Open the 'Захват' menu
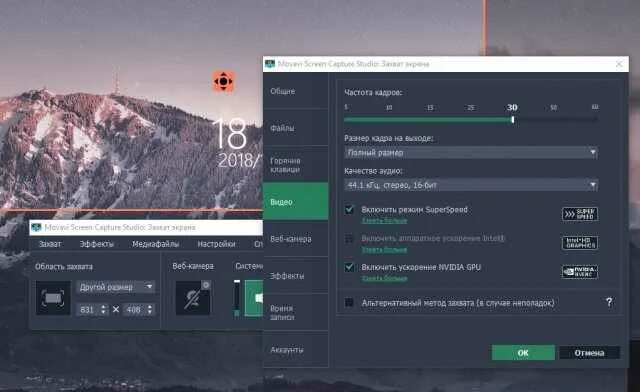This screenshot has height=392, width=640. point(50,244)
